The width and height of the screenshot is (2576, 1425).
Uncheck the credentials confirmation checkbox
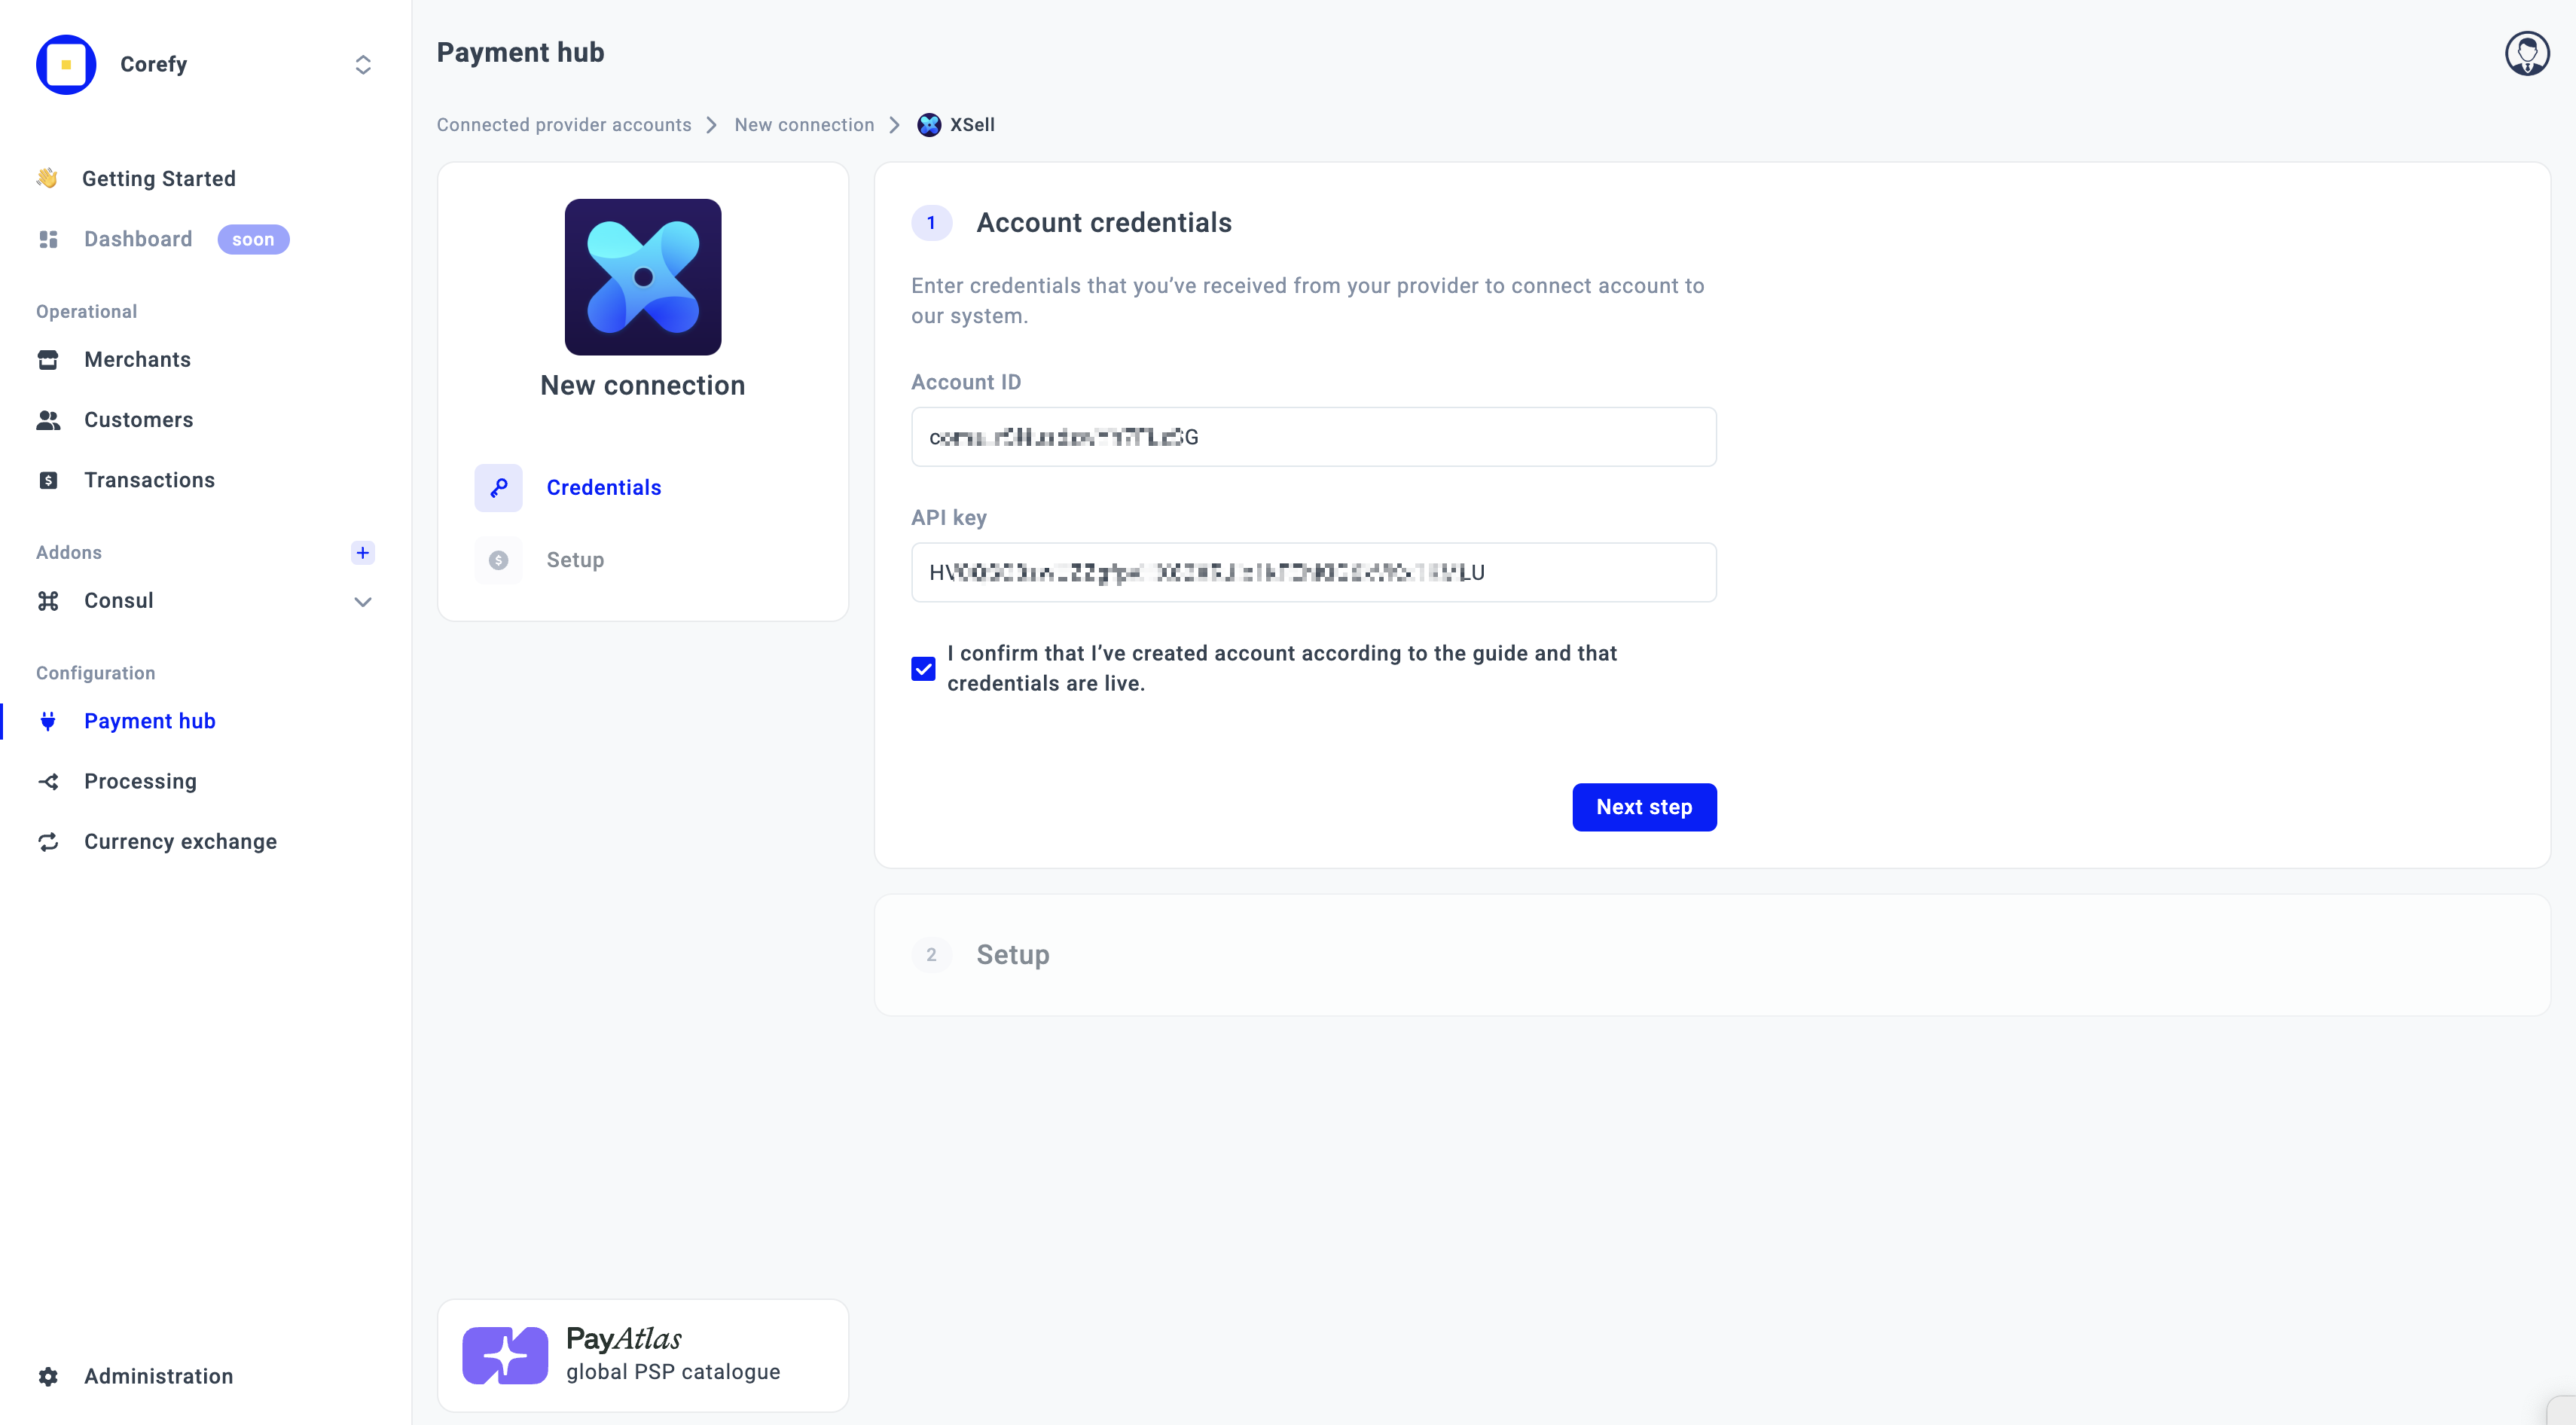pyautogui.click(x=923, y=669)
